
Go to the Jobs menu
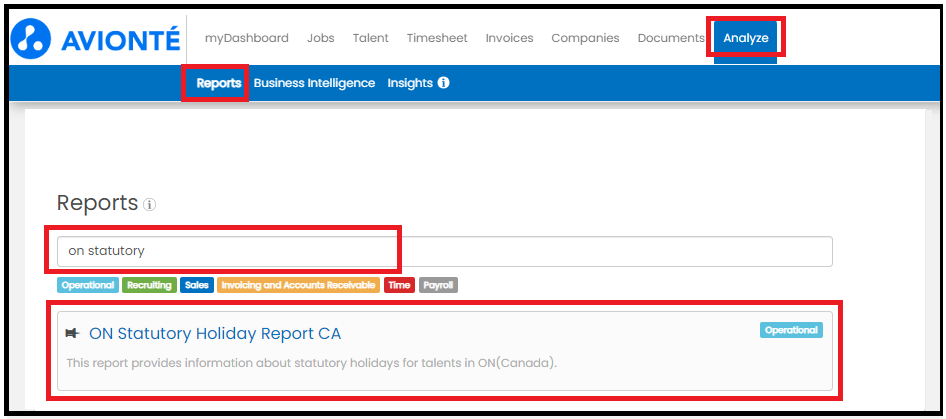(x=320, y=38)
